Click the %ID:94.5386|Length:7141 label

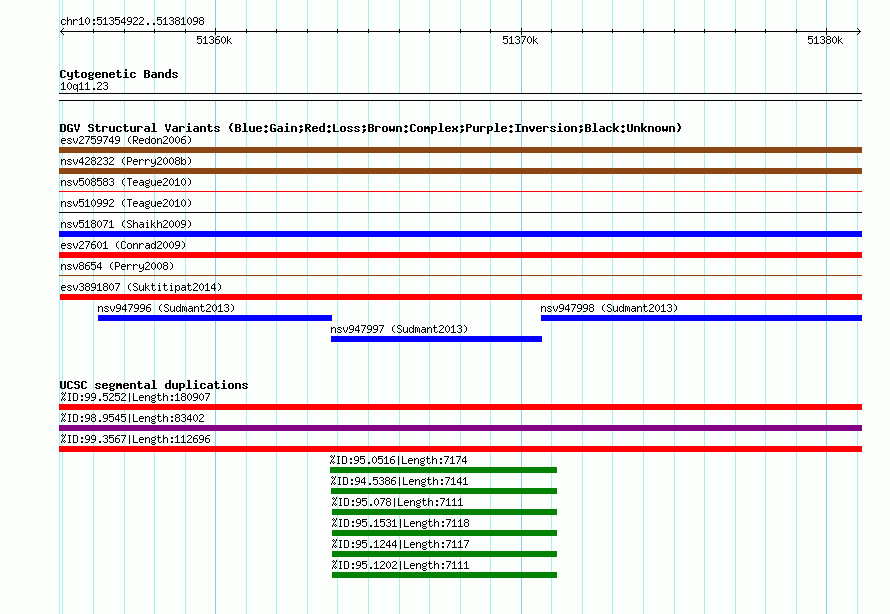[x=400, y=481]
